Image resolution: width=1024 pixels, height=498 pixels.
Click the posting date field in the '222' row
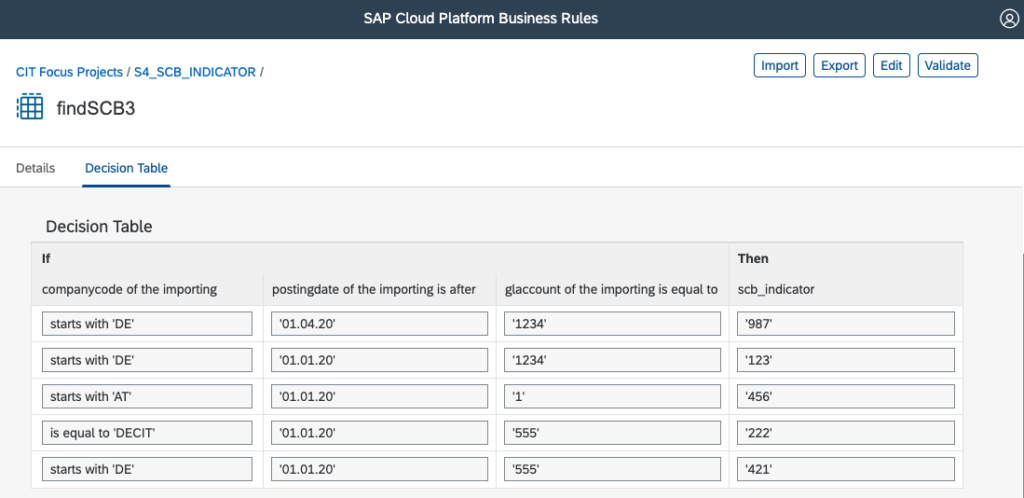[379, 433]
